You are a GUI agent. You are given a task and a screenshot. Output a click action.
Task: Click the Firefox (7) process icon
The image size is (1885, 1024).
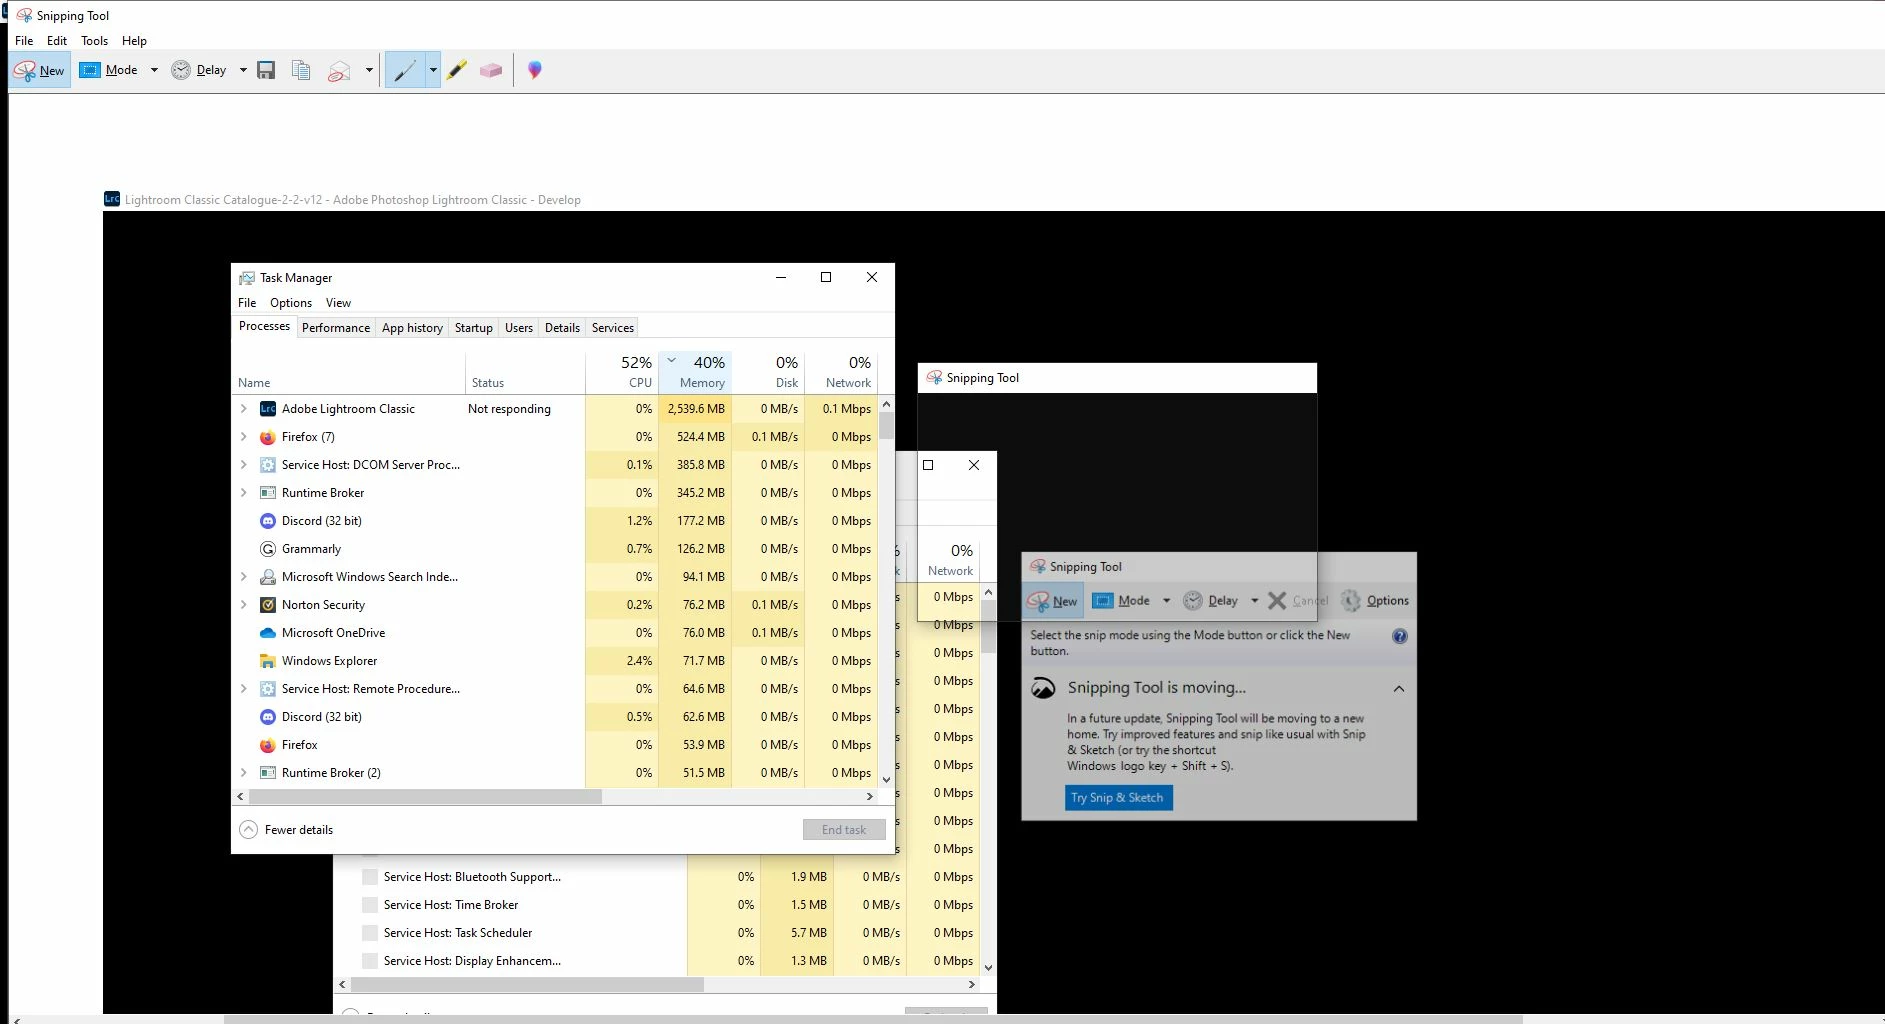point(268,437)
